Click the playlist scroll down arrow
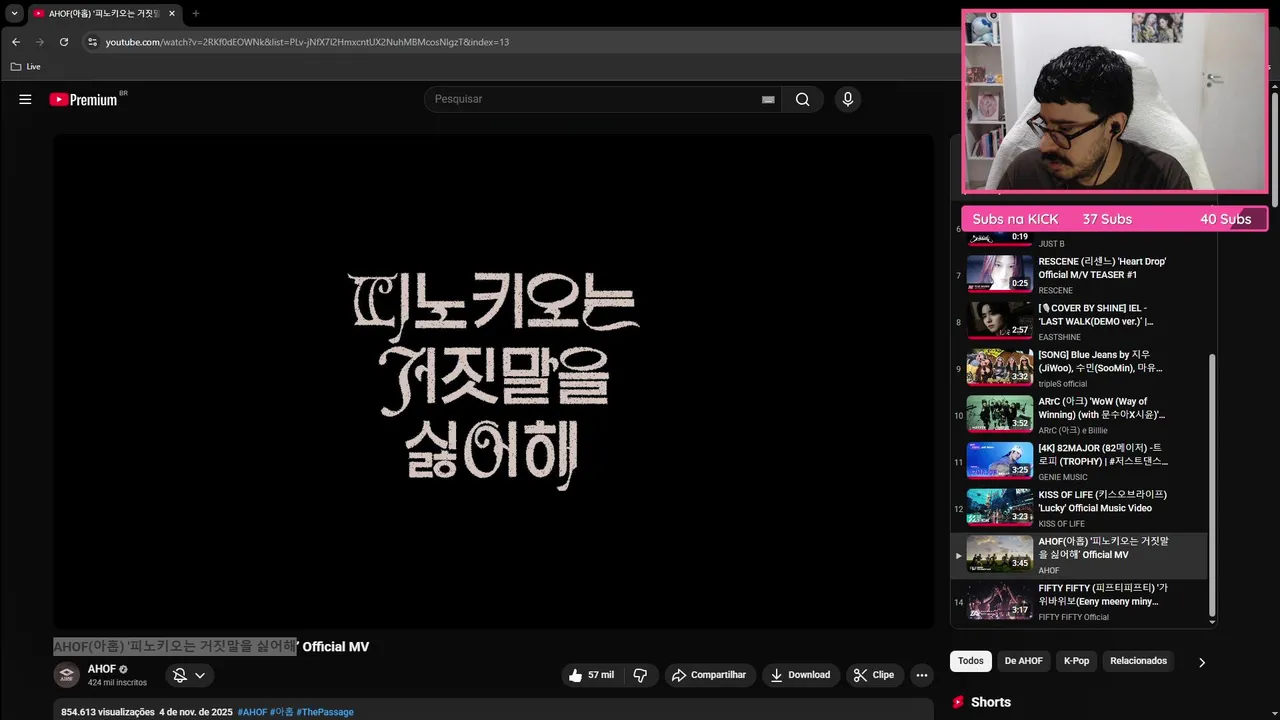The width and height of the screenshot is (1280, 720). pos(1213,622)
